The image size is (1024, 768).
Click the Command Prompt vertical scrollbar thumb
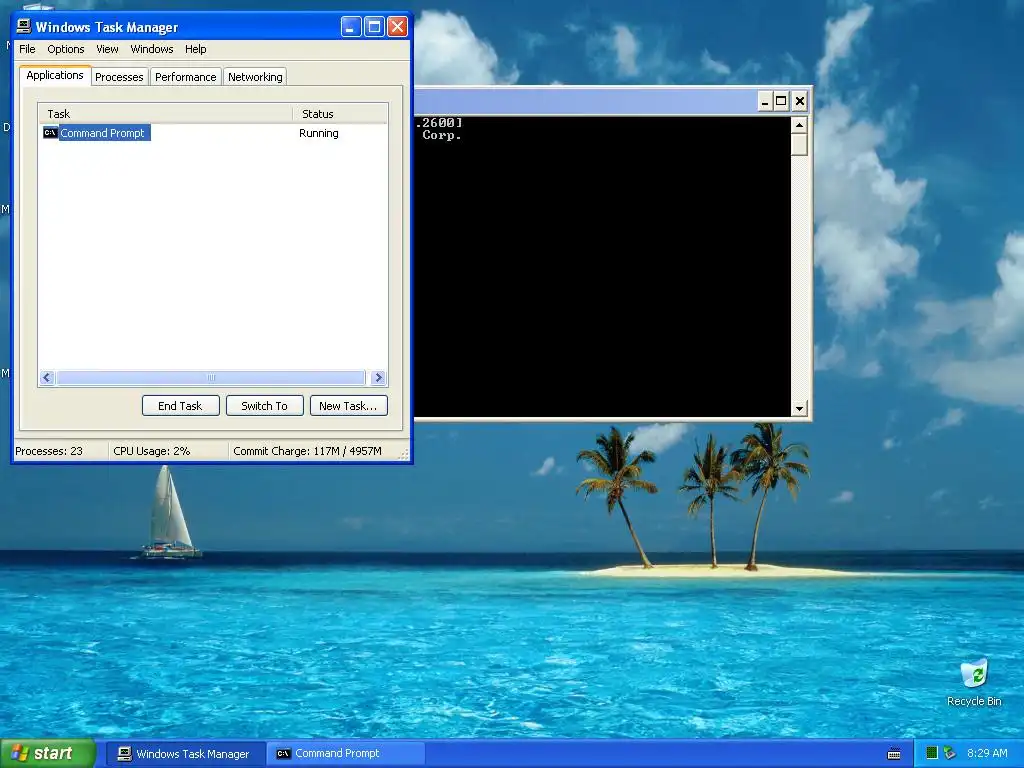799,144
